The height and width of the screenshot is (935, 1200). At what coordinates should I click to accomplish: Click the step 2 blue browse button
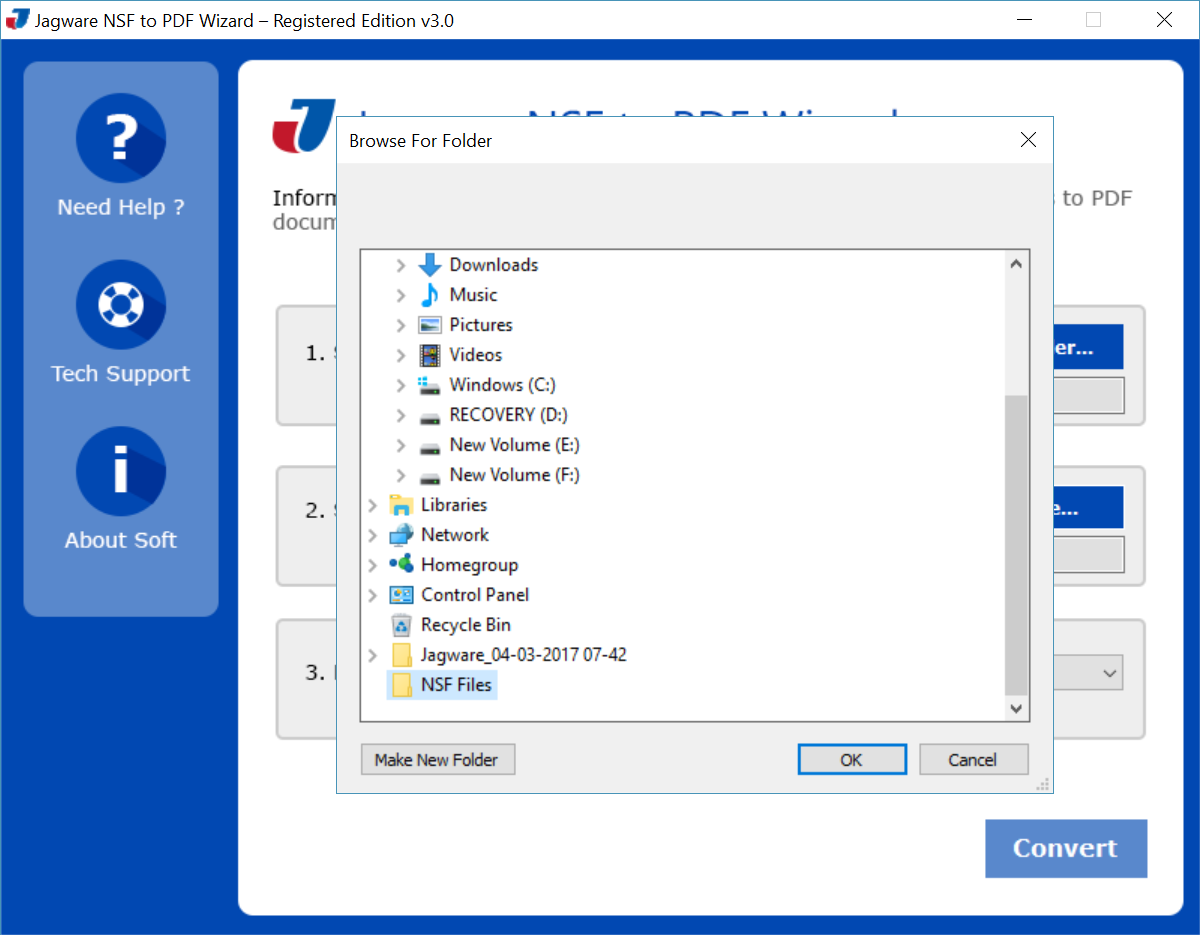coord(1088,508)
